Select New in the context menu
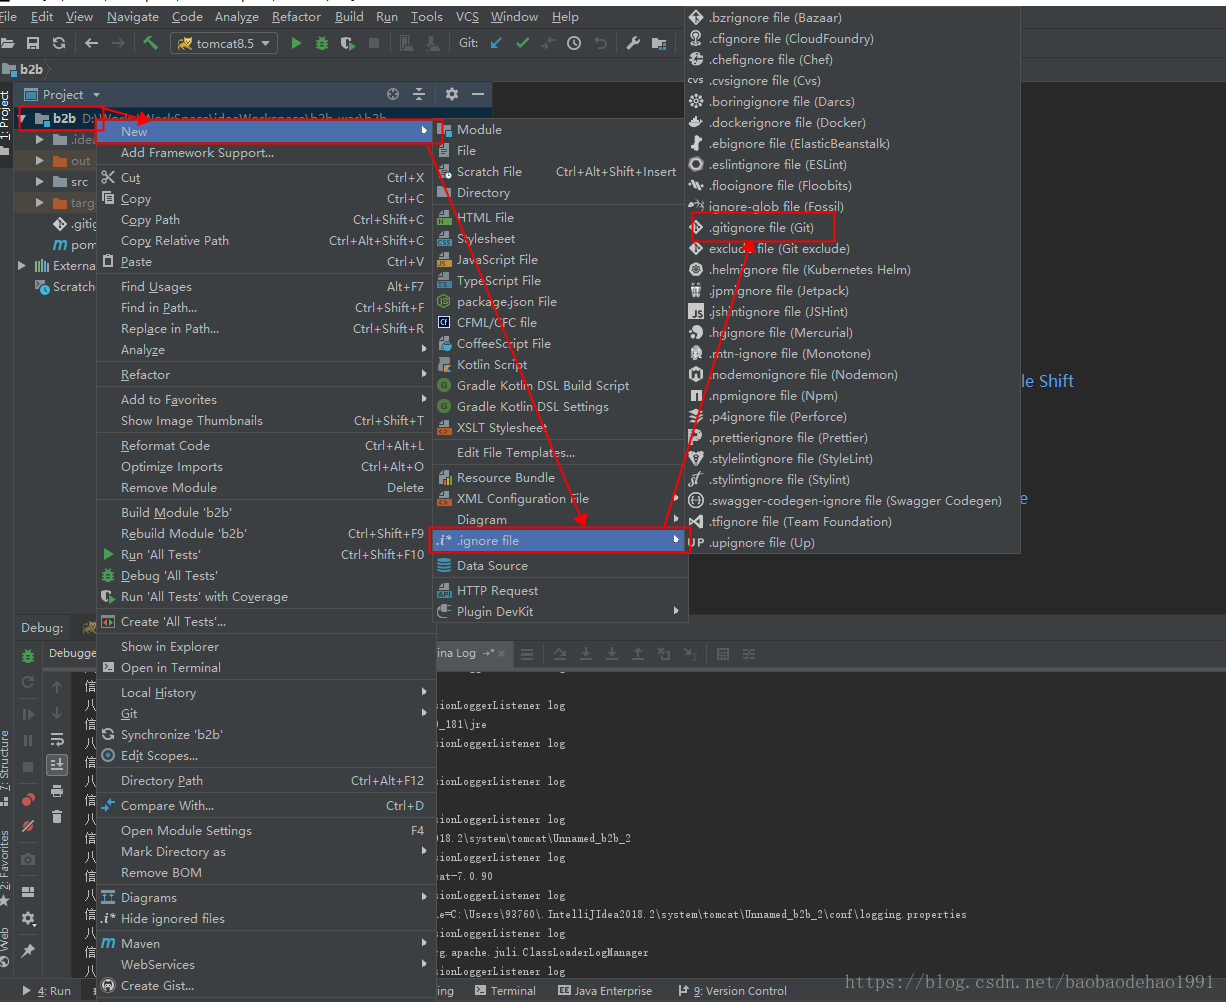The width and height of the screenshot is (1226, 1002). pyautogui.click(x=264, y=131)
